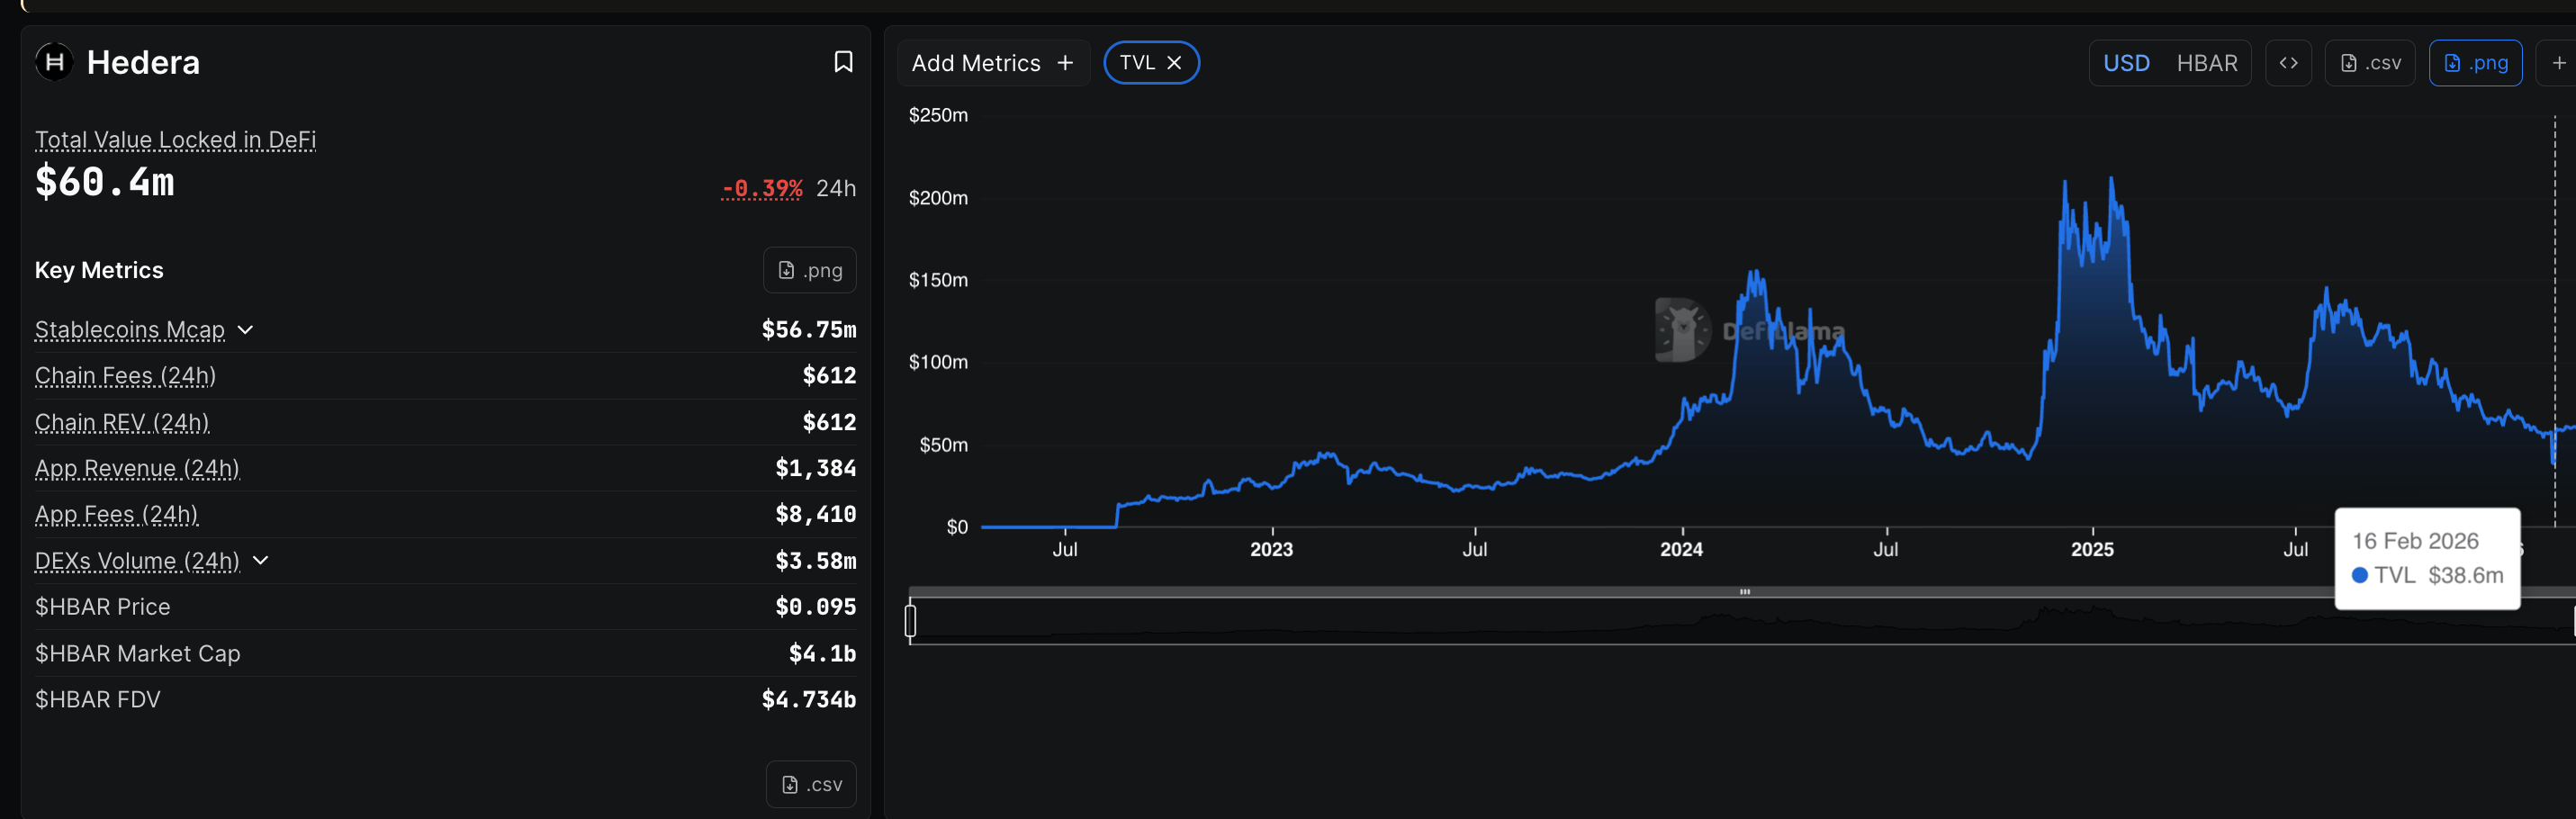Image resolution: width=2576 pixels, height=819 pixels.
Task: Switch chart denomination to USD
Action: pos(2126,63)
